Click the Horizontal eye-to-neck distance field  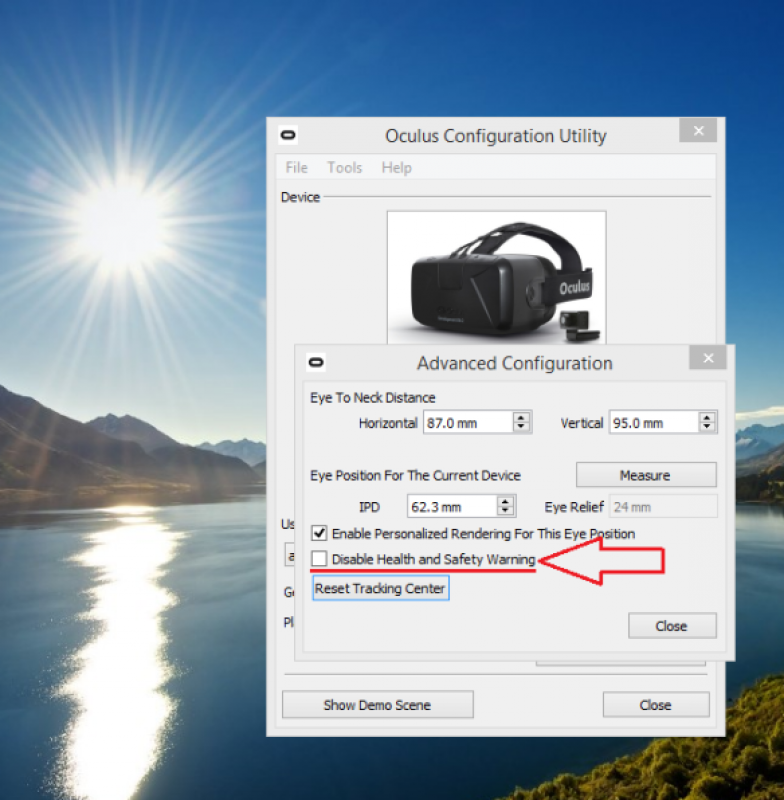(468, 422)
